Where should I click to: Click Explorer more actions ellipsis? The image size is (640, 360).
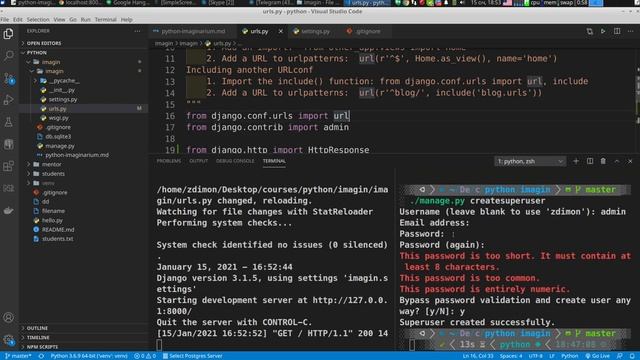(137, 31)
